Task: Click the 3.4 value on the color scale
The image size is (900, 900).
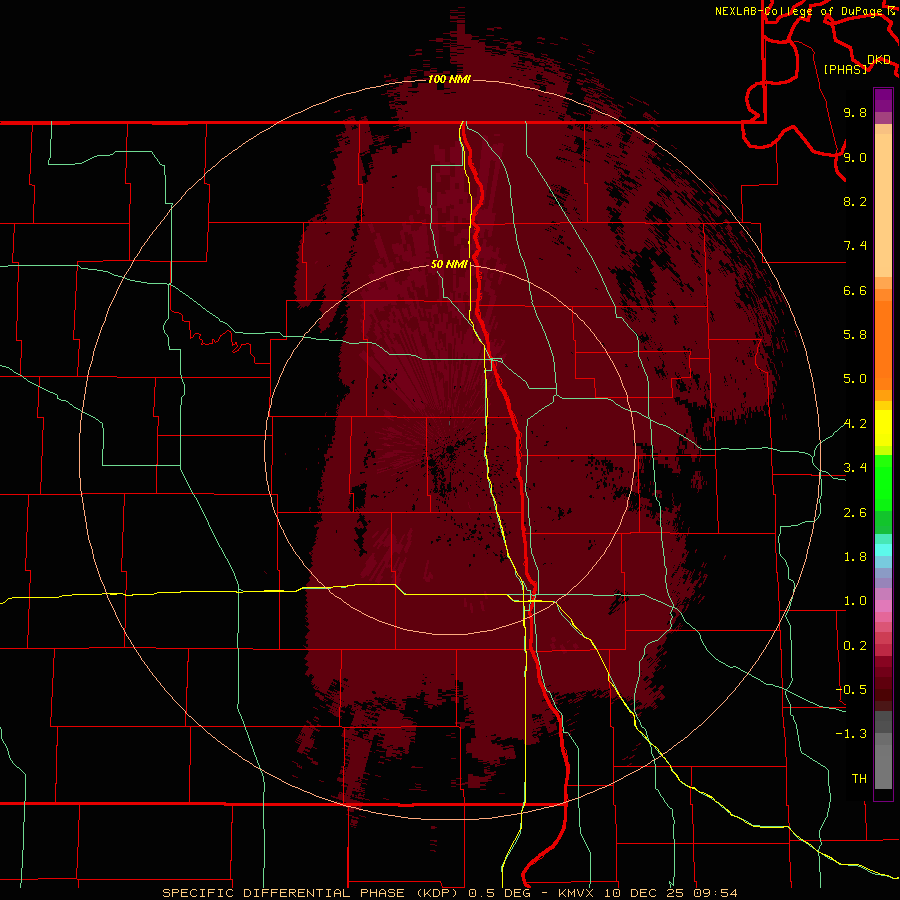Action: click(855, 468)
